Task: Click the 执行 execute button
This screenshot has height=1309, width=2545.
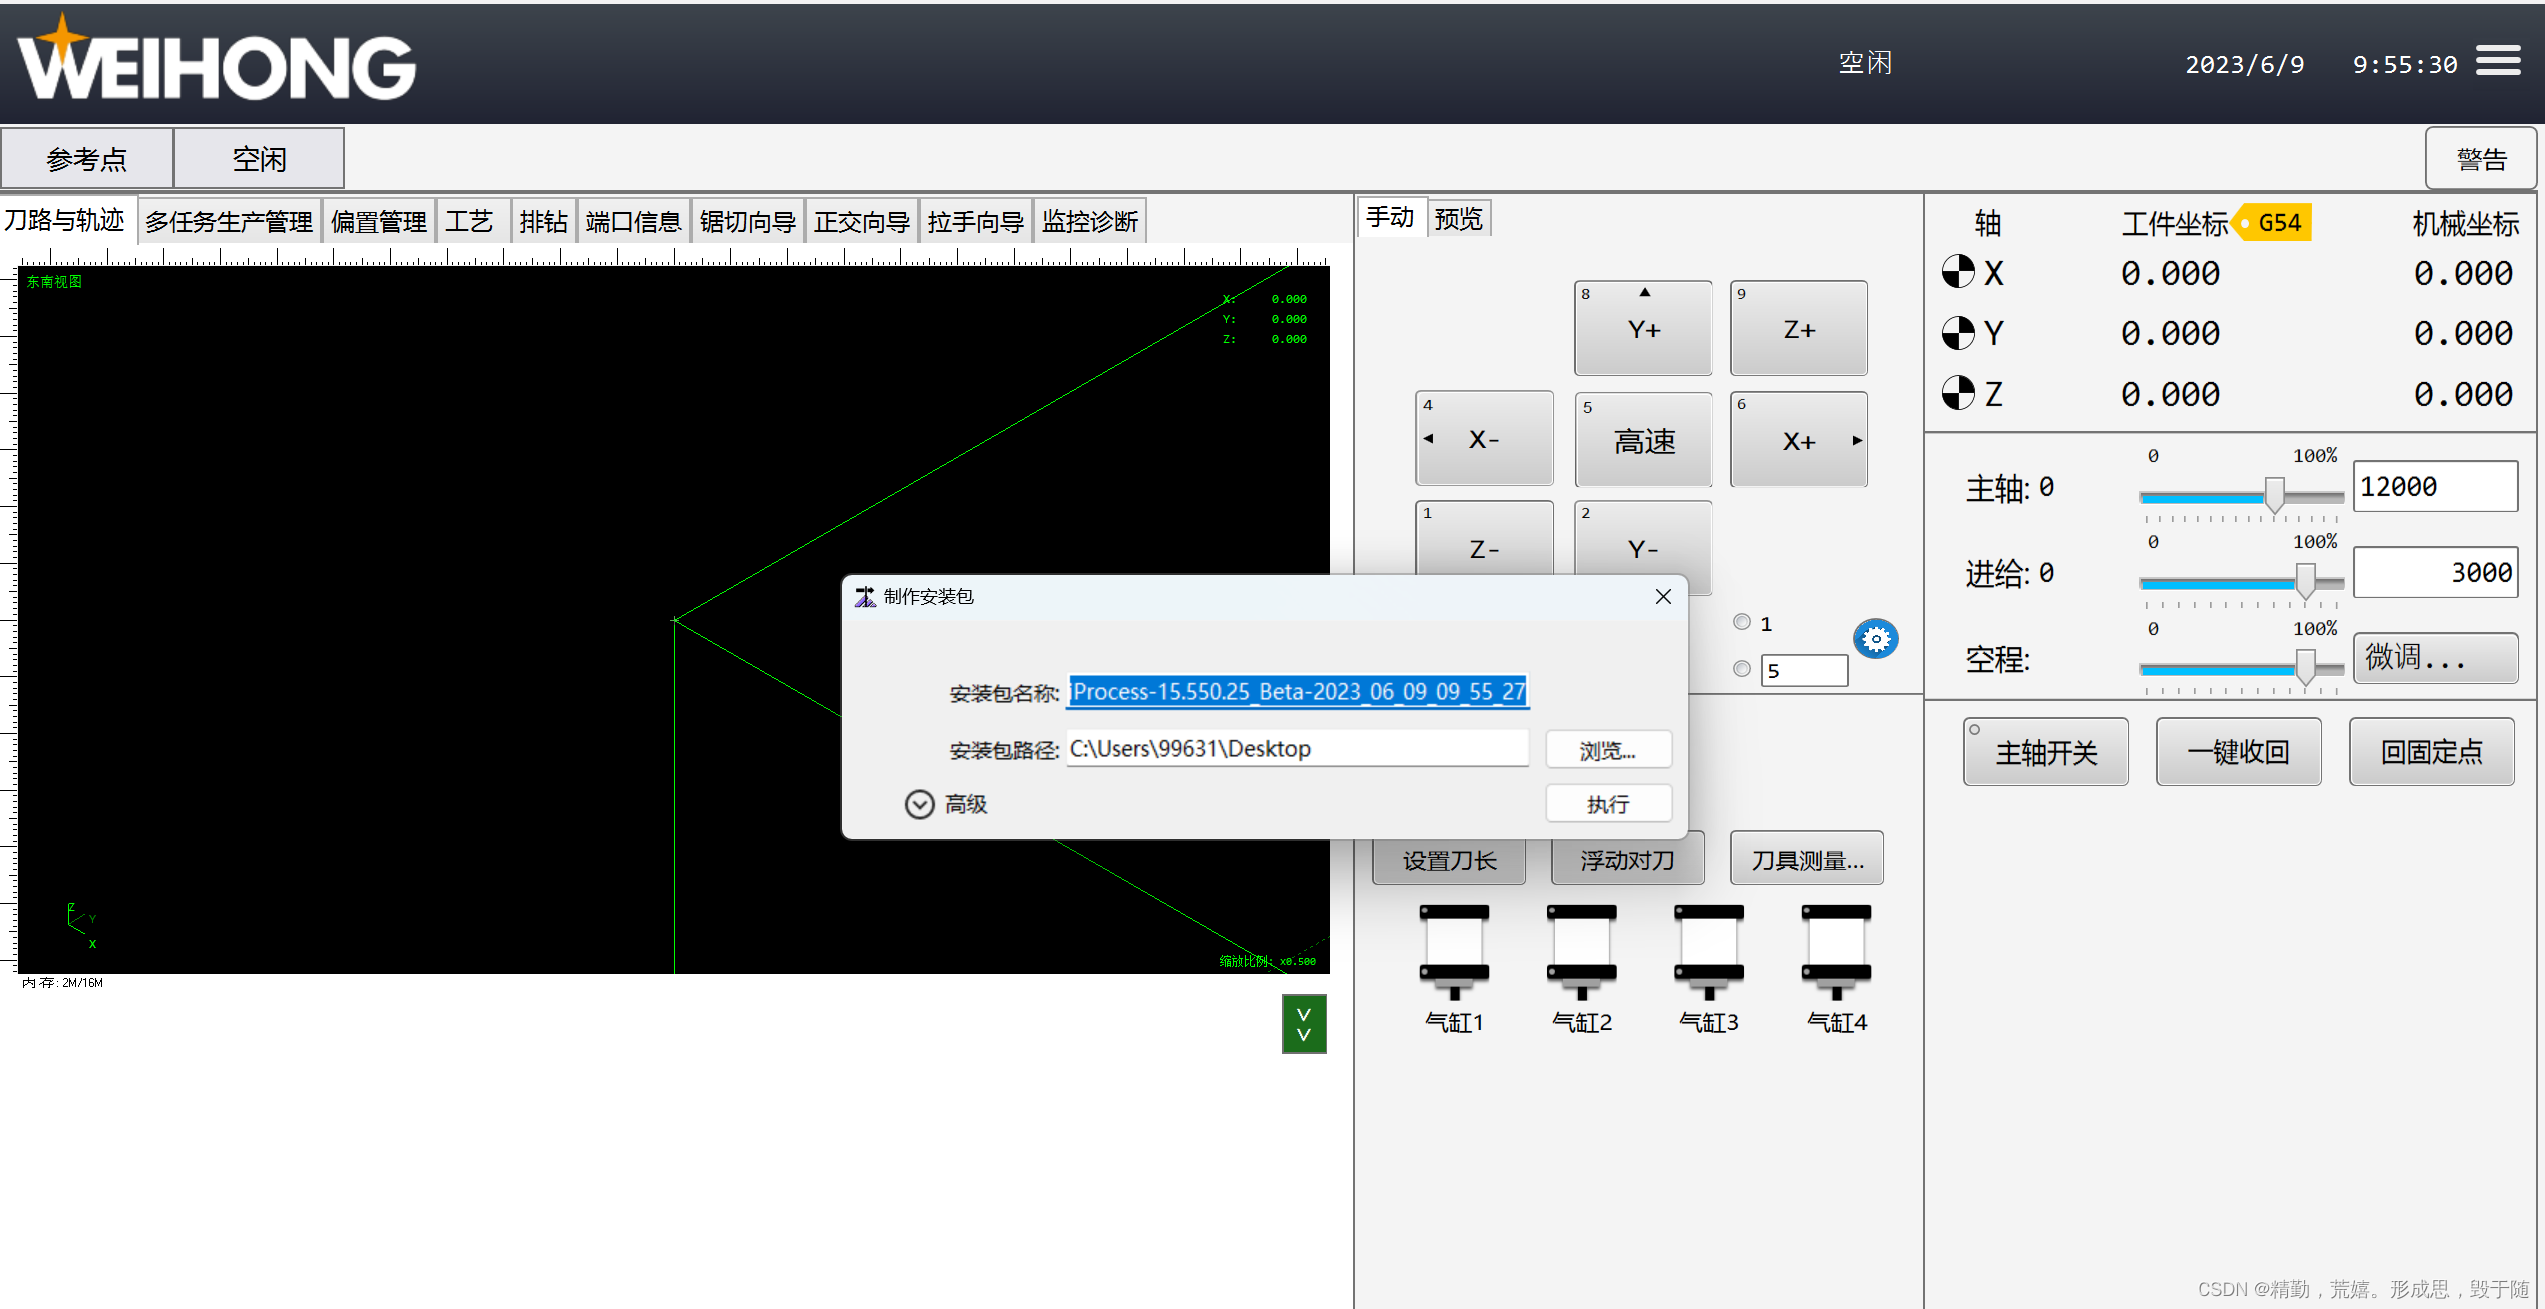Action: (x=1607, y=804)
